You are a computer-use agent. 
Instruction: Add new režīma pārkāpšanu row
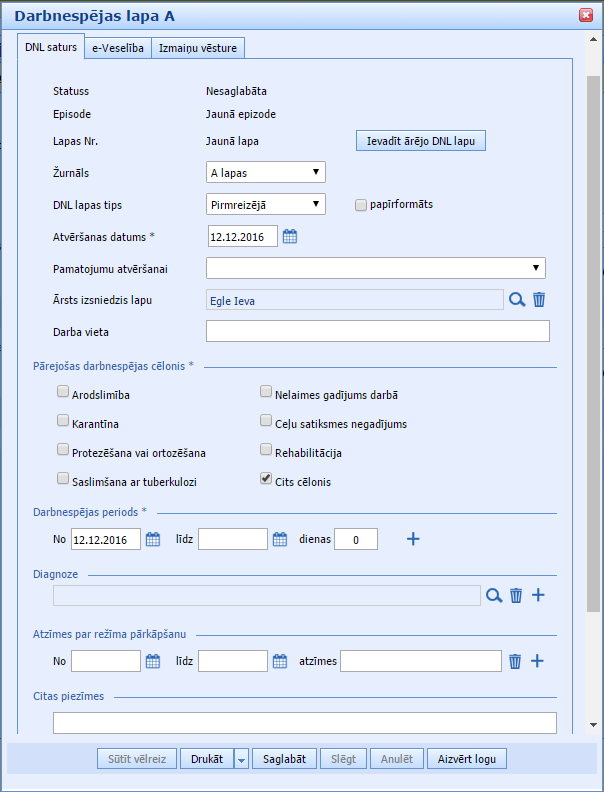pos(537,661)
